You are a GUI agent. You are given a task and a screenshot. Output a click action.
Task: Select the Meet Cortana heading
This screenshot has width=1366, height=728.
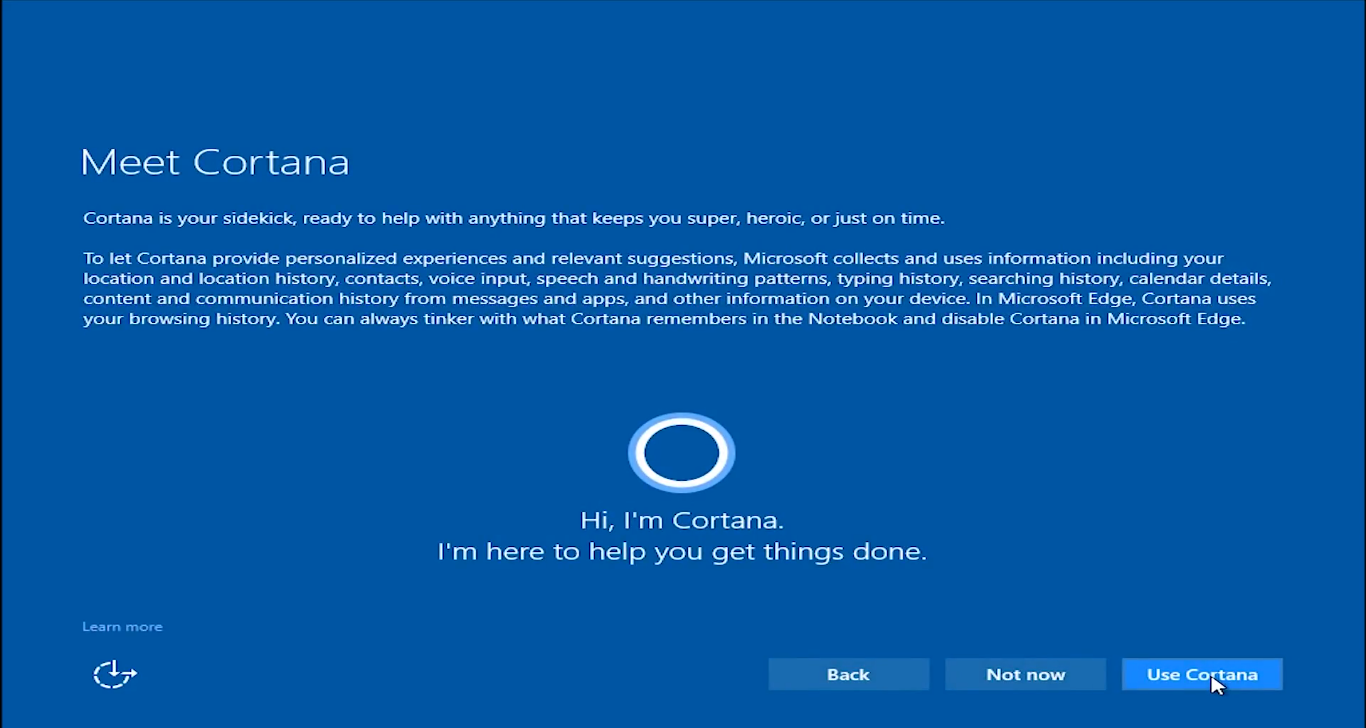pos(215,162)
